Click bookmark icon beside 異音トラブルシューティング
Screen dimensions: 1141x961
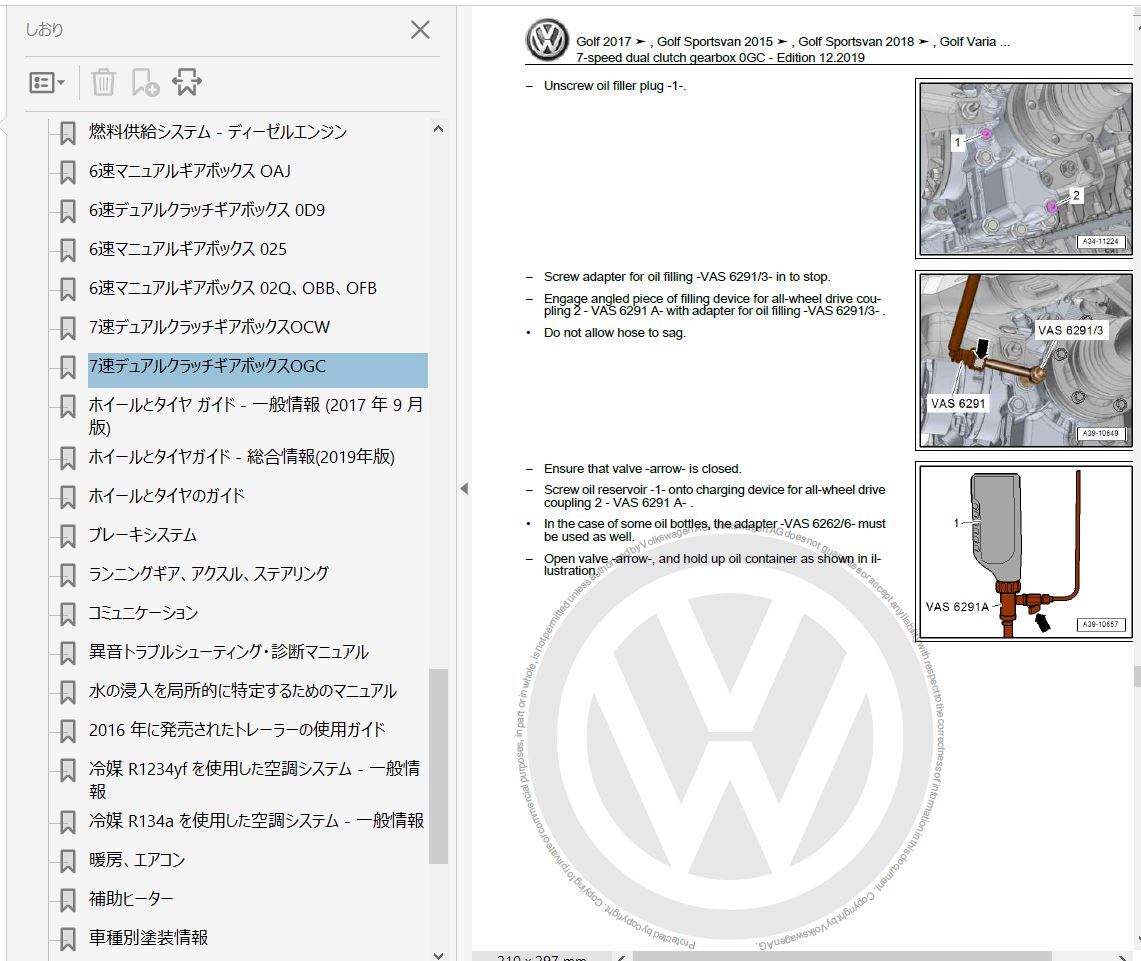point(68,653)
